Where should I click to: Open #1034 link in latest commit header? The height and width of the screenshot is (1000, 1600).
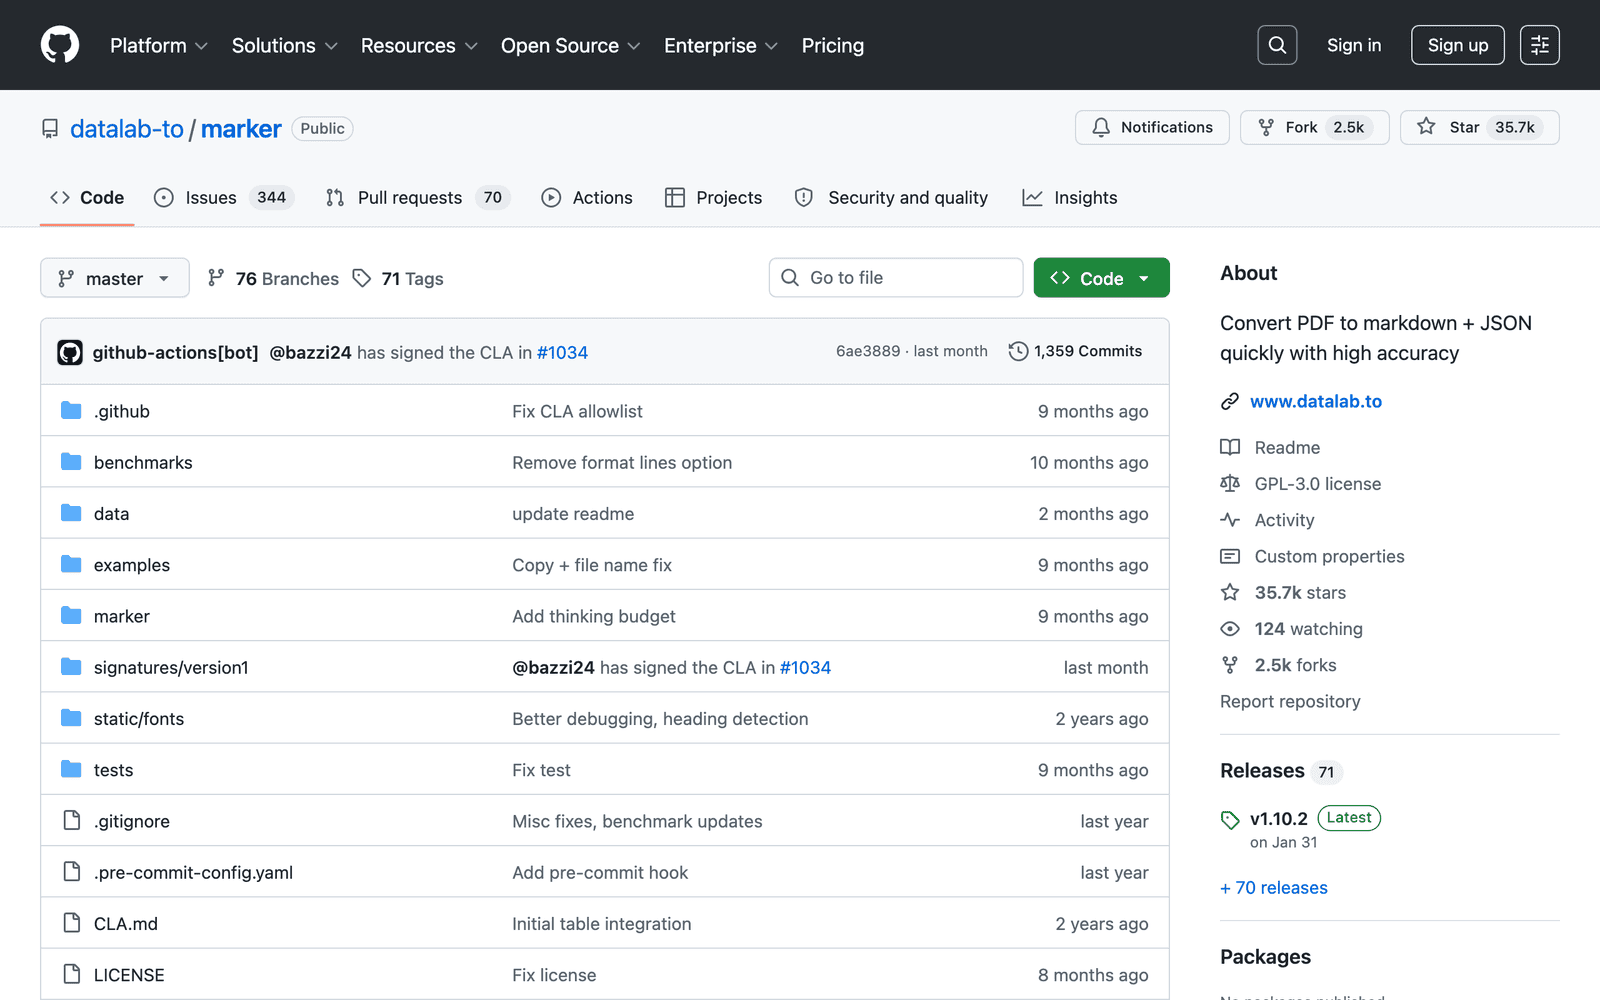coord(562,352)
